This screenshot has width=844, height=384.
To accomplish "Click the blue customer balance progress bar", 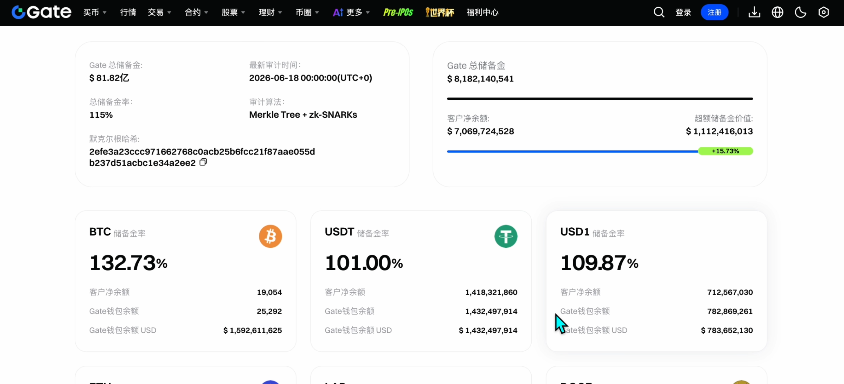I will pyautogui.click(x=572, y=151).
